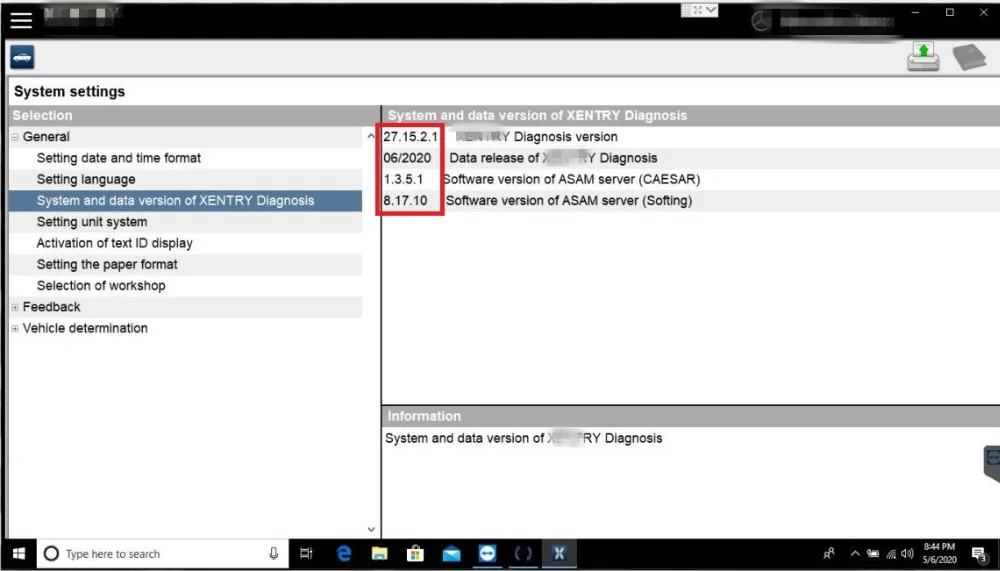
Task: Expand the Vehicle determination node
Action: 15,329
